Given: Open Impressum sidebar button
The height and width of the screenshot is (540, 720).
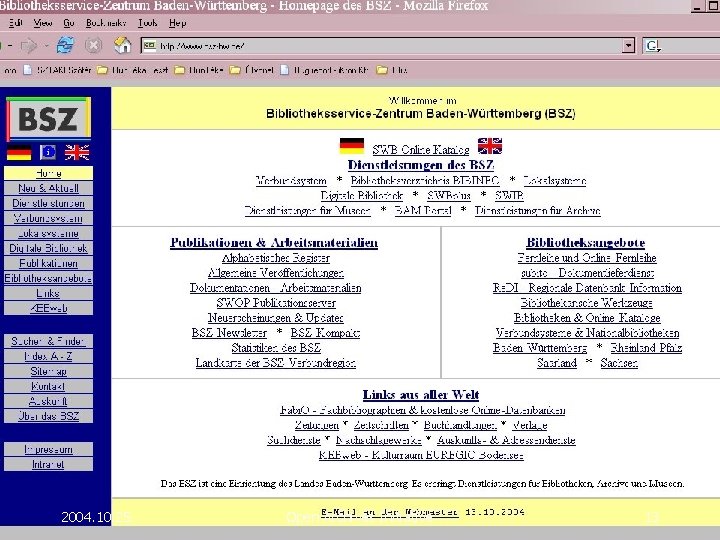Looking at the screenshot, I should 48,449.
